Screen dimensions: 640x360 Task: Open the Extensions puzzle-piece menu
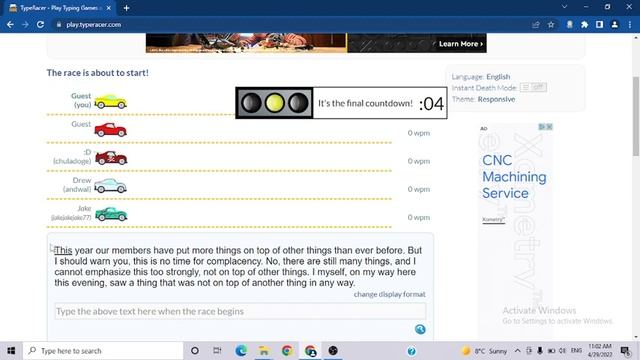click(x=584, y=24)
